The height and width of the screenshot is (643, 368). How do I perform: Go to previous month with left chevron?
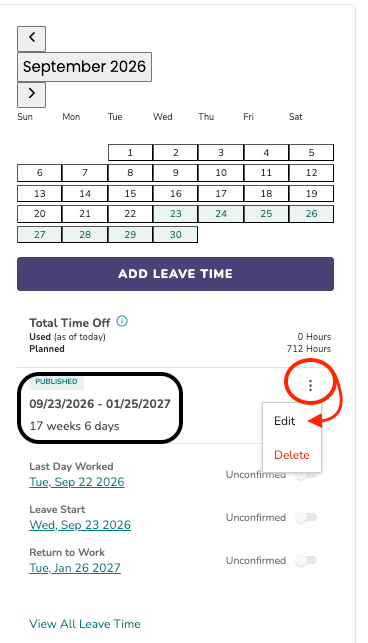32,39
